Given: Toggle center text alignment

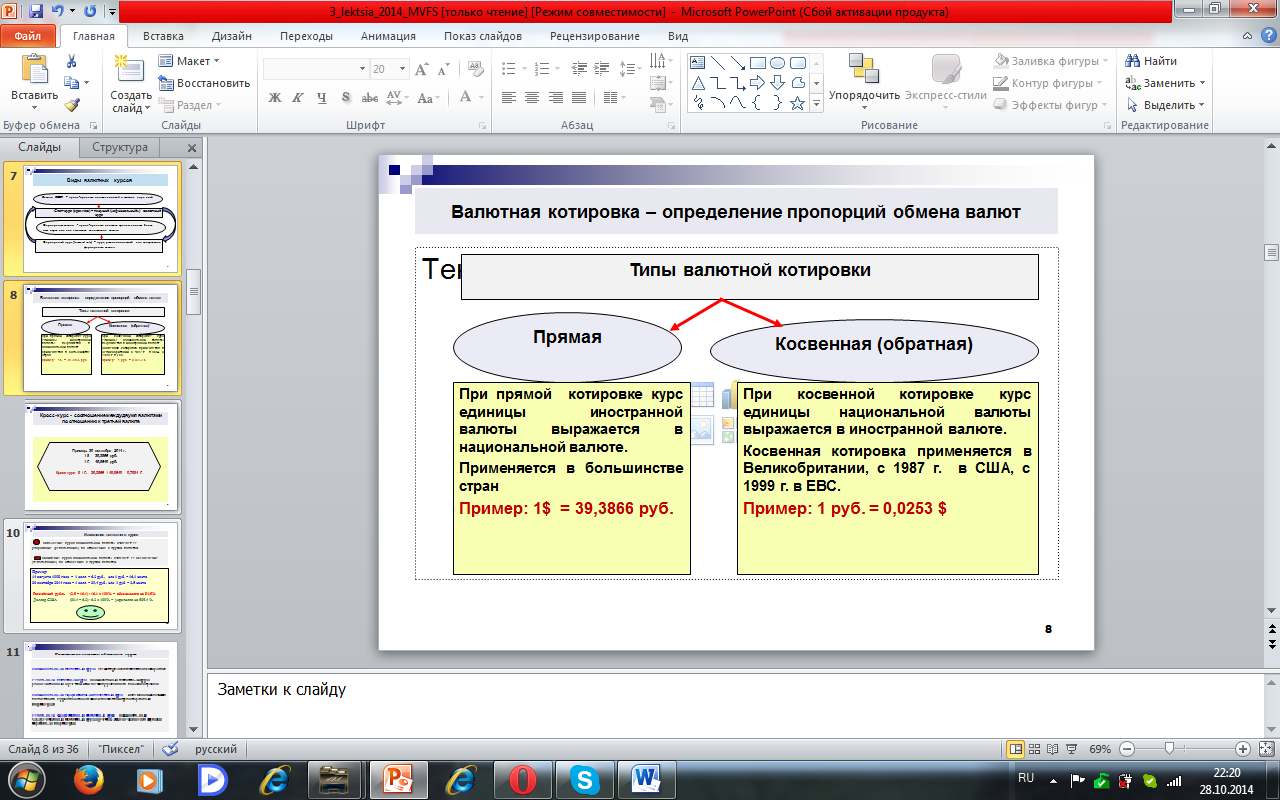Looking at the screenshot, I should [531, 98].
